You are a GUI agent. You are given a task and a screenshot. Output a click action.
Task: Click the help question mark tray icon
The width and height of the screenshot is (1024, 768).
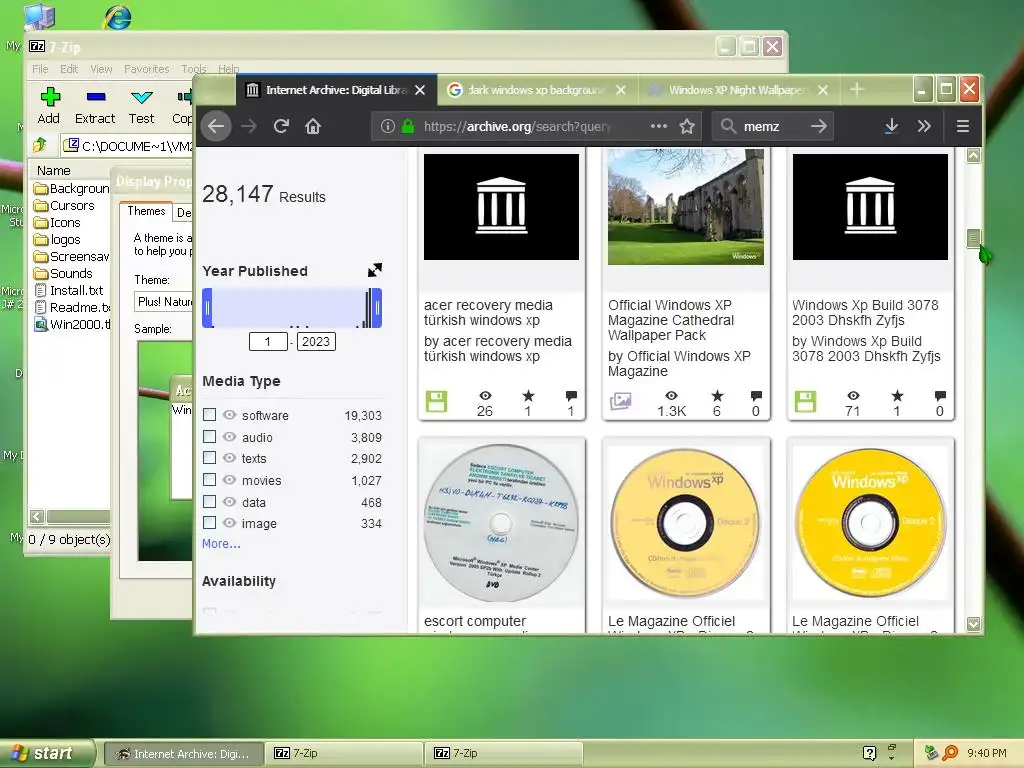coord(869,753)
